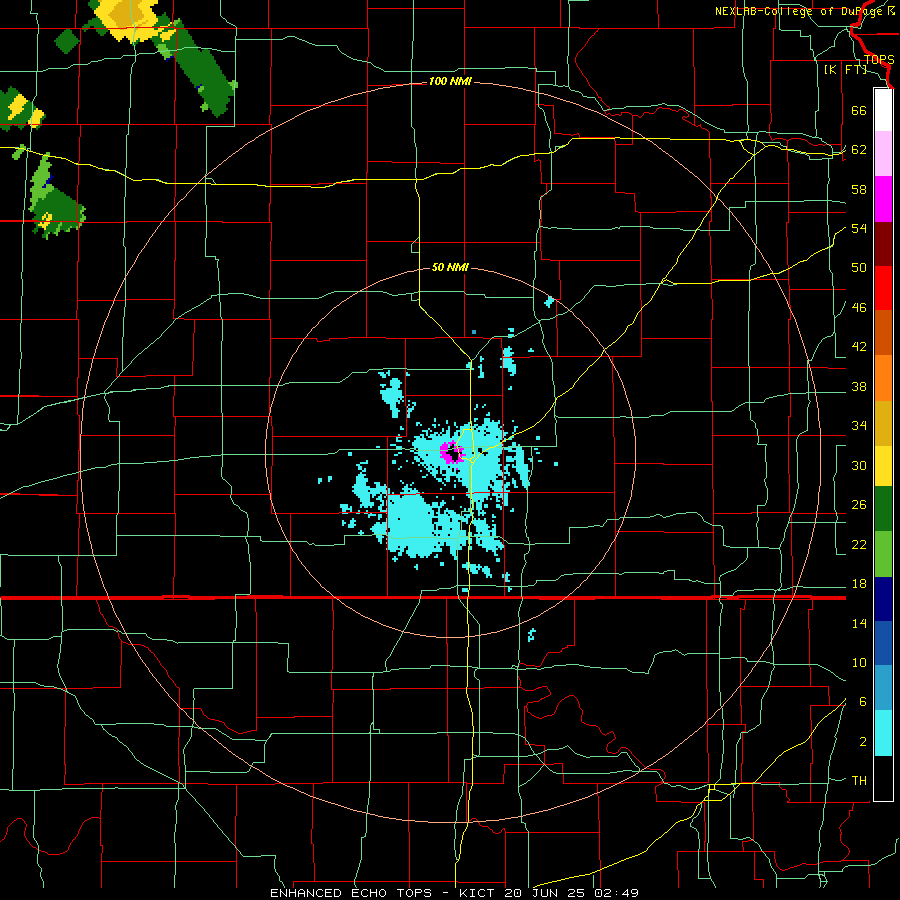Click the magenta high echo top core
This screenshot has height=900, width=900.
(x=451, y=452)
